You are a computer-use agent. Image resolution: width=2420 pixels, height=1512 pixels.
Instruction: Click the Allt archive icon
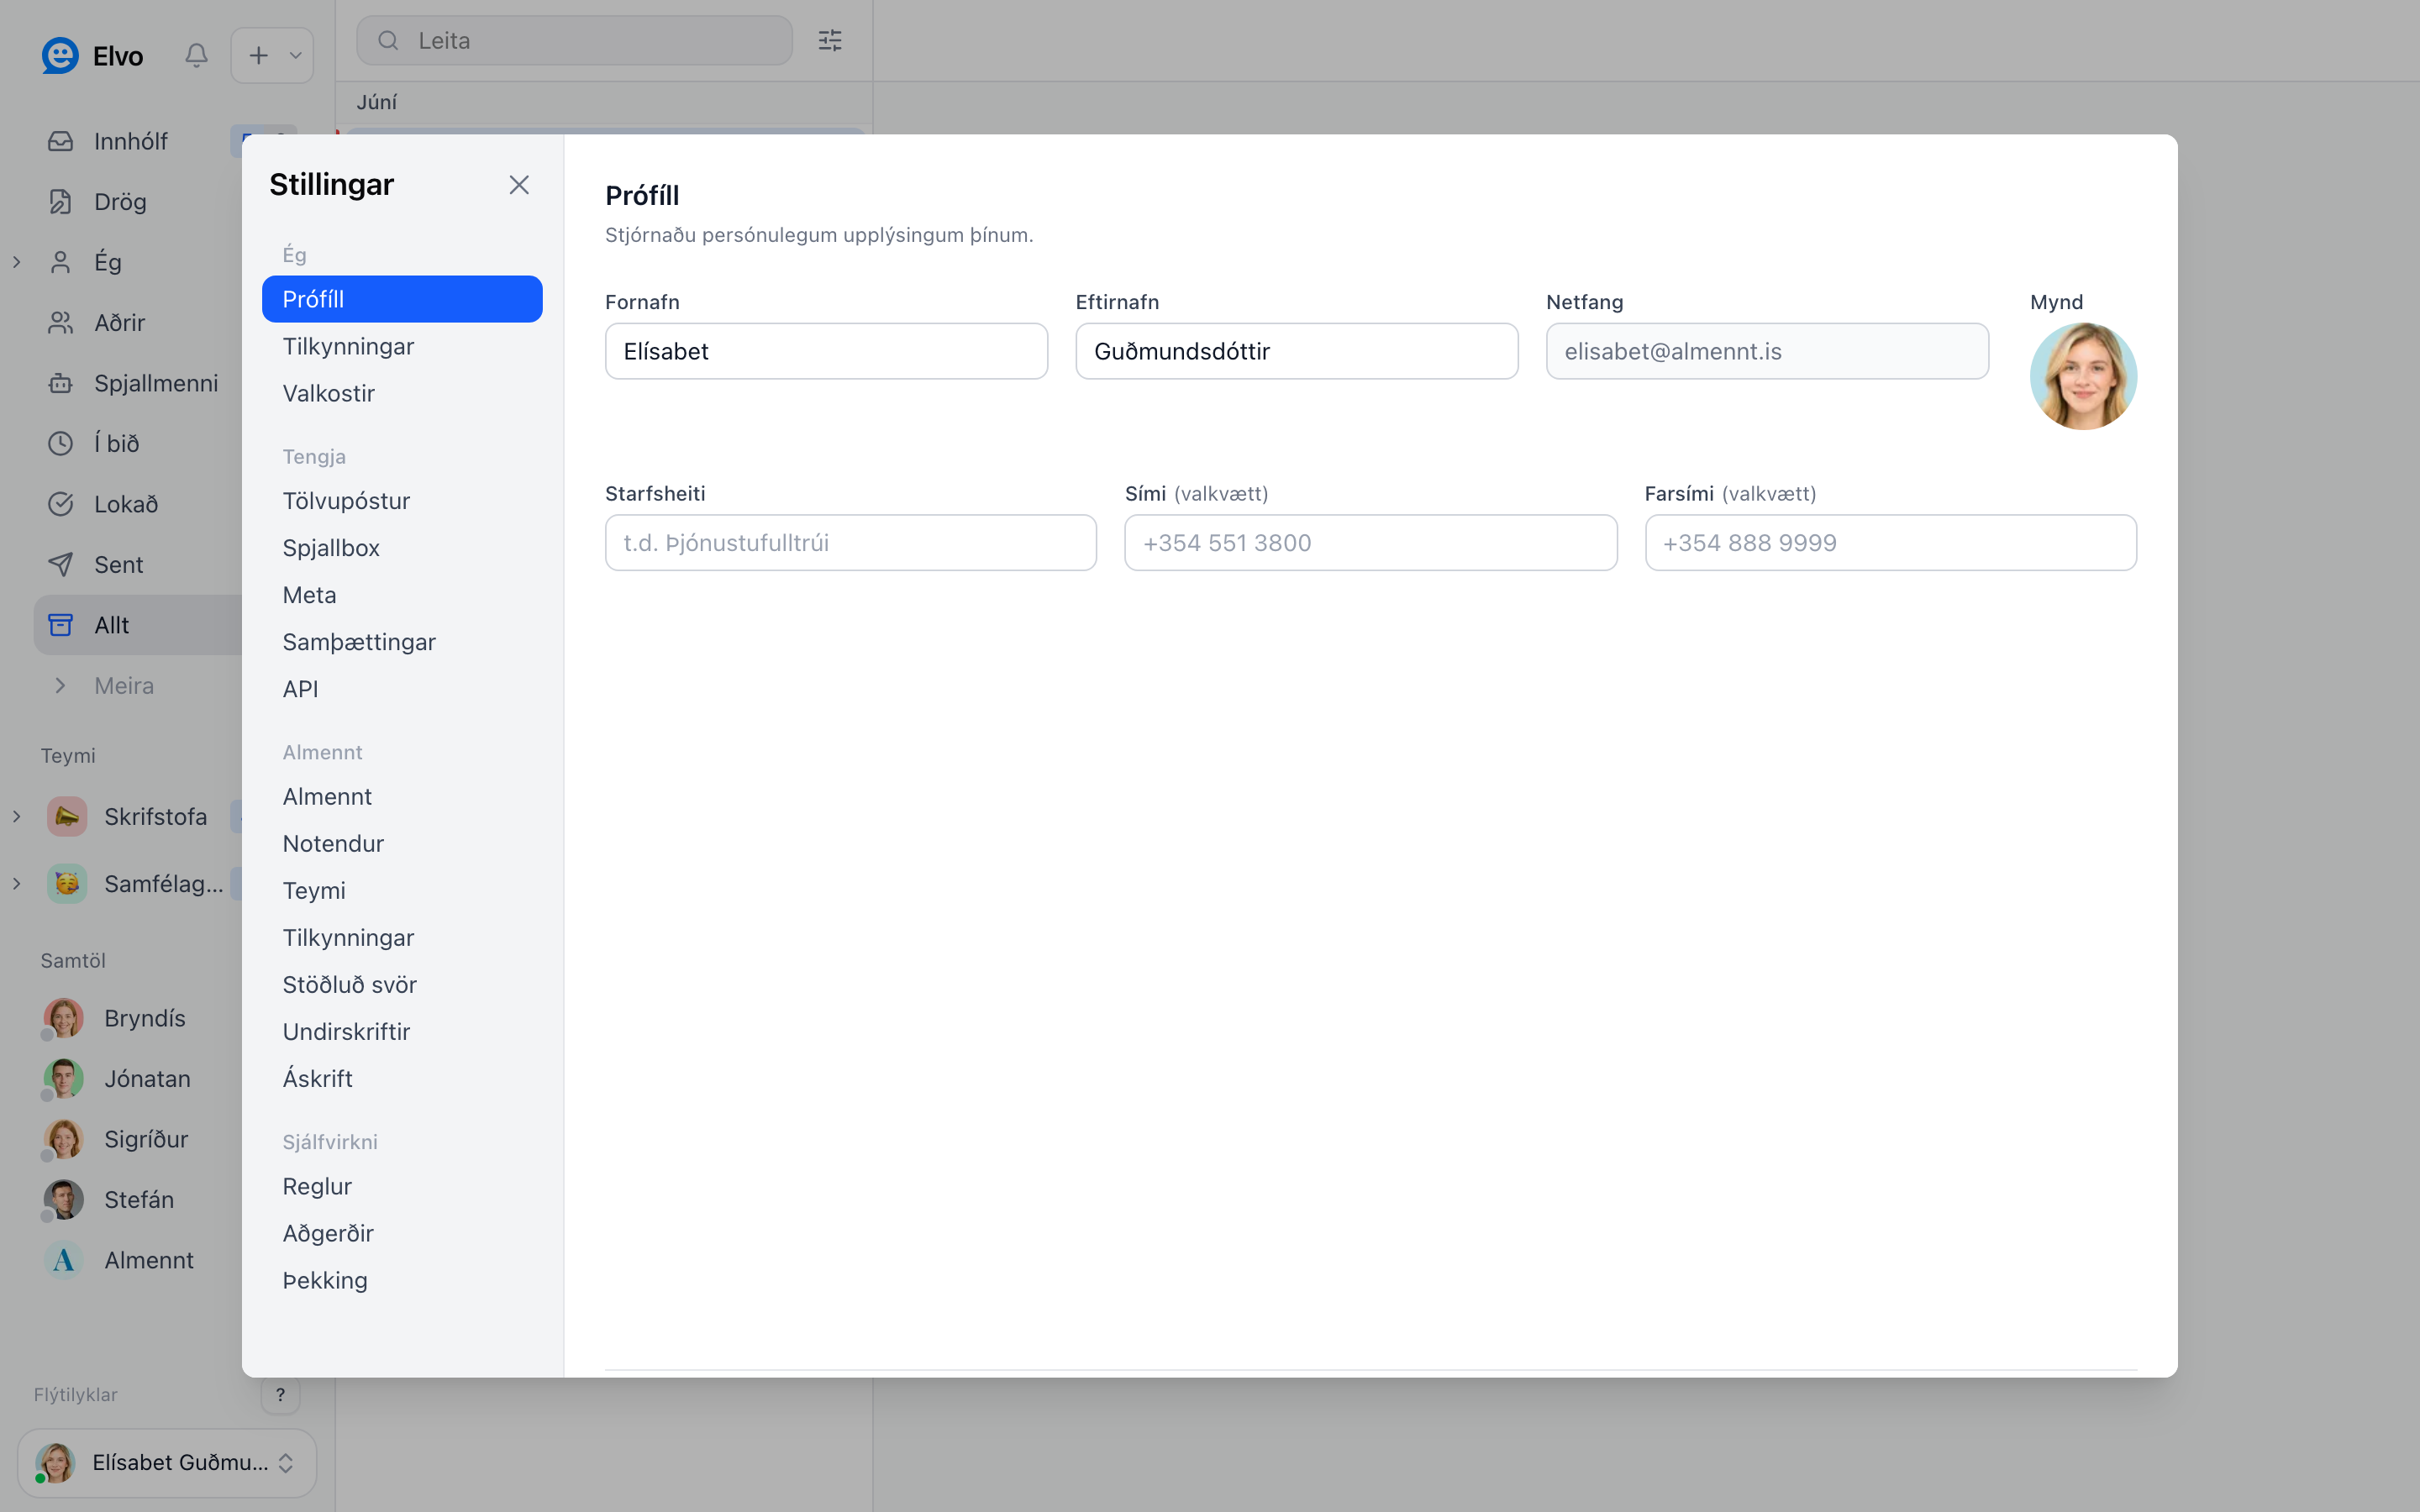tap(61, 625)
